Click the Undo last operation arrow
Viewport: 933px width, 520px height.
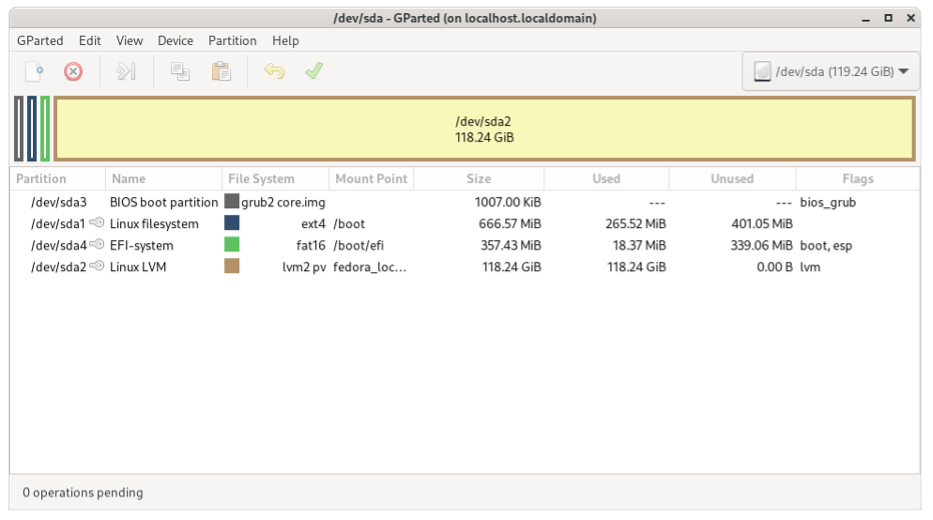[x=274, y=71]
